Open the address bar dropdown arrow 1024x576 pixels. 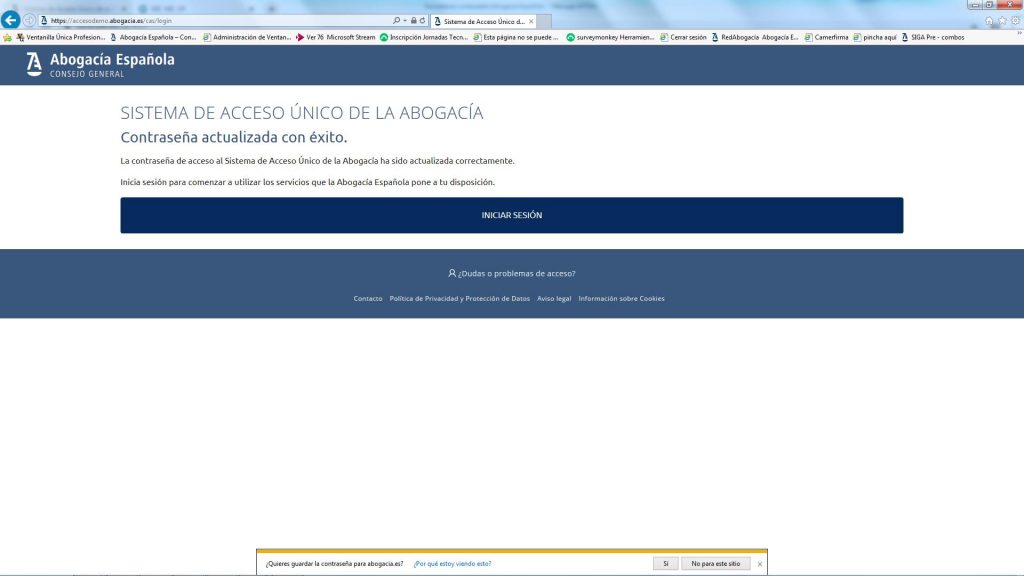pyautogui.click(x=405, y=21)
